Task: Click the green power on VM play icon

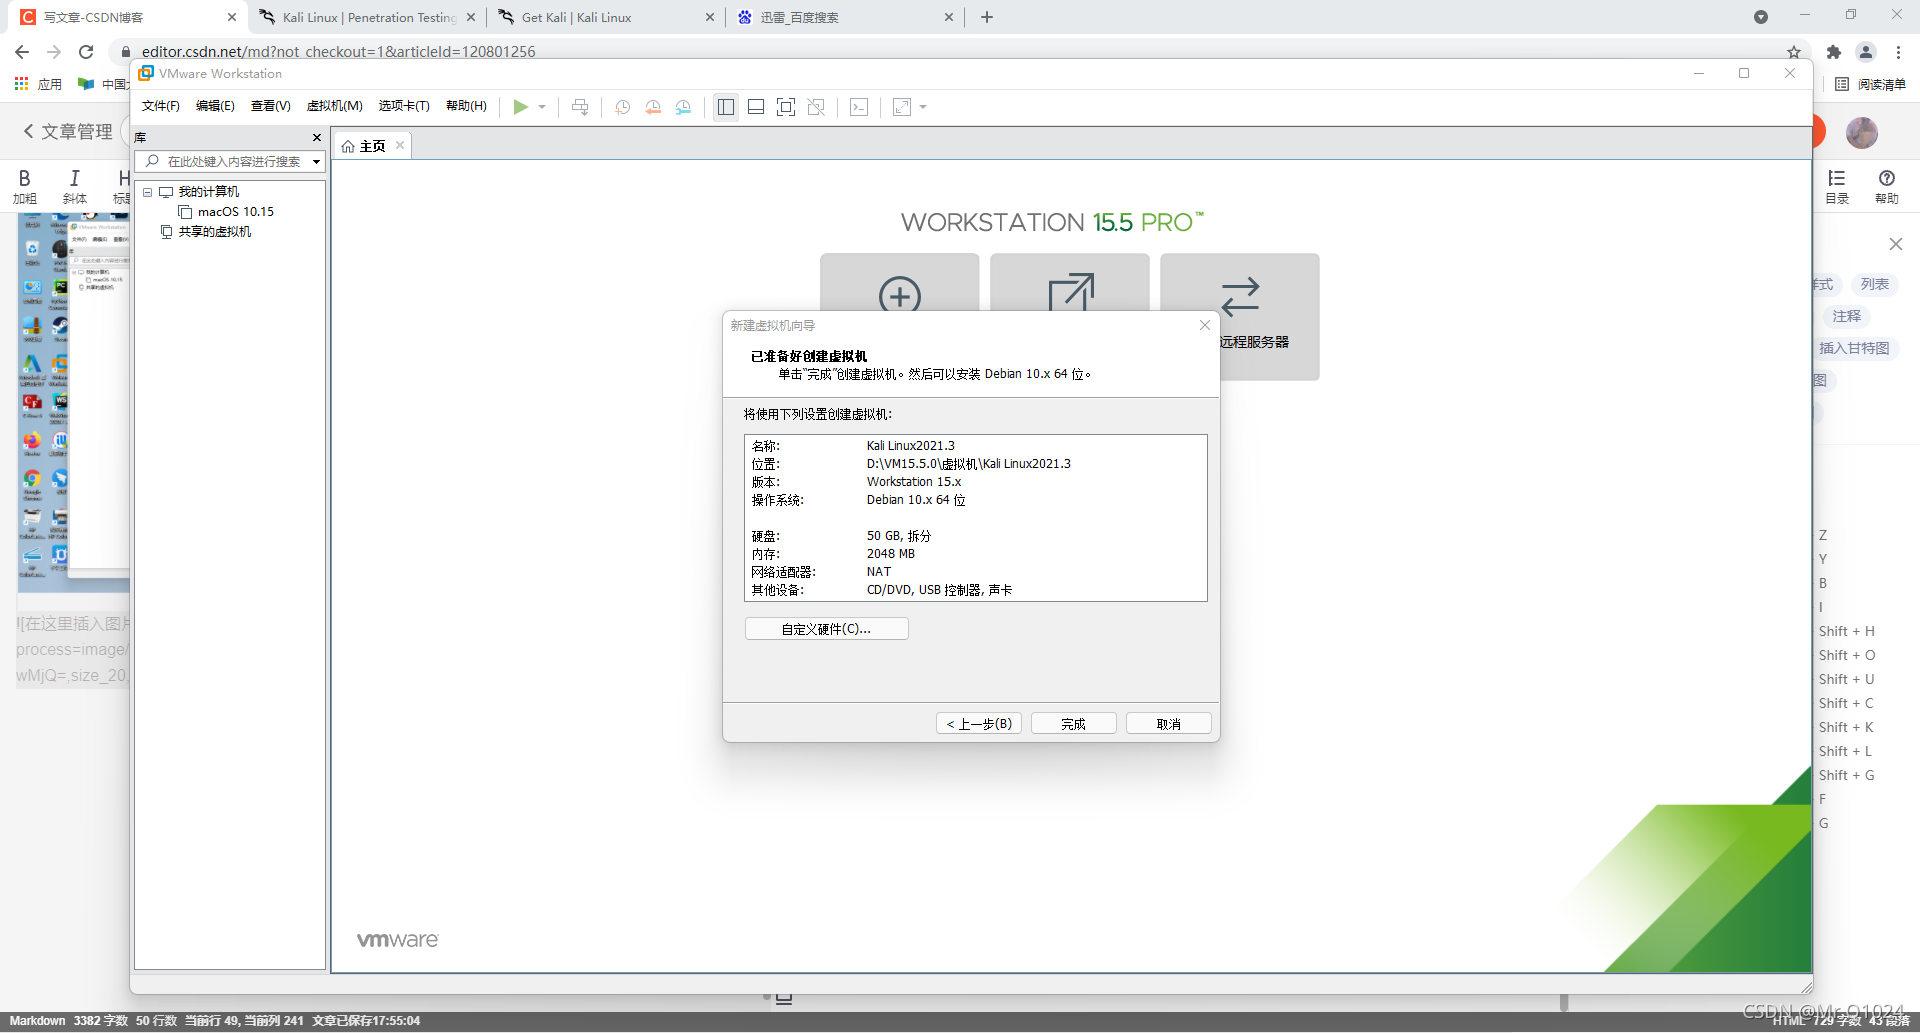Action: point(520,107)
